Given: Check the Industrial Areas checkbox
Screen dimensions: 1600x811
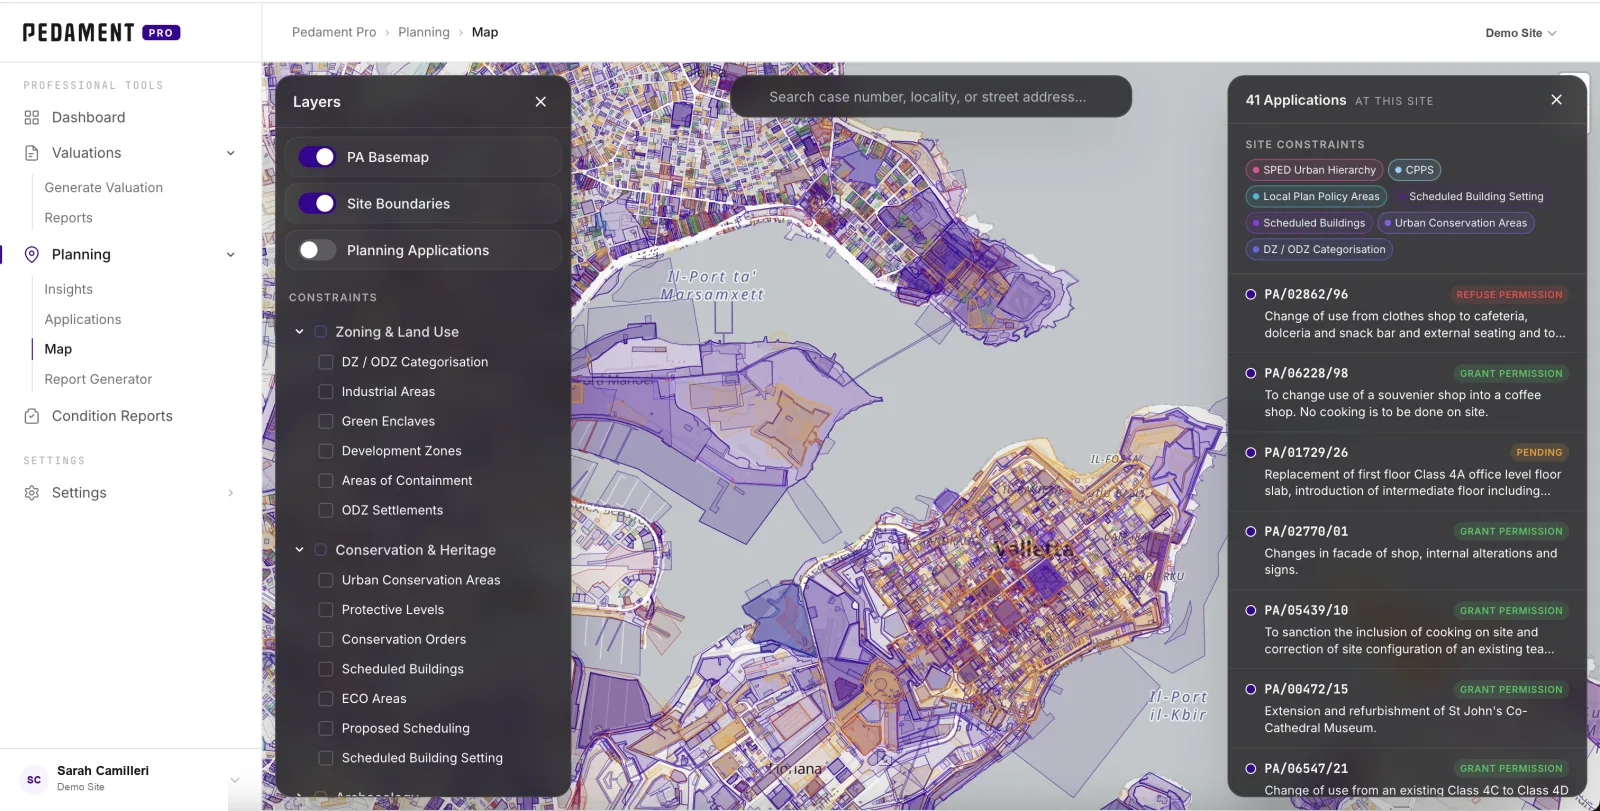Looking at the screenshot, I should click(x=325, y=392).
